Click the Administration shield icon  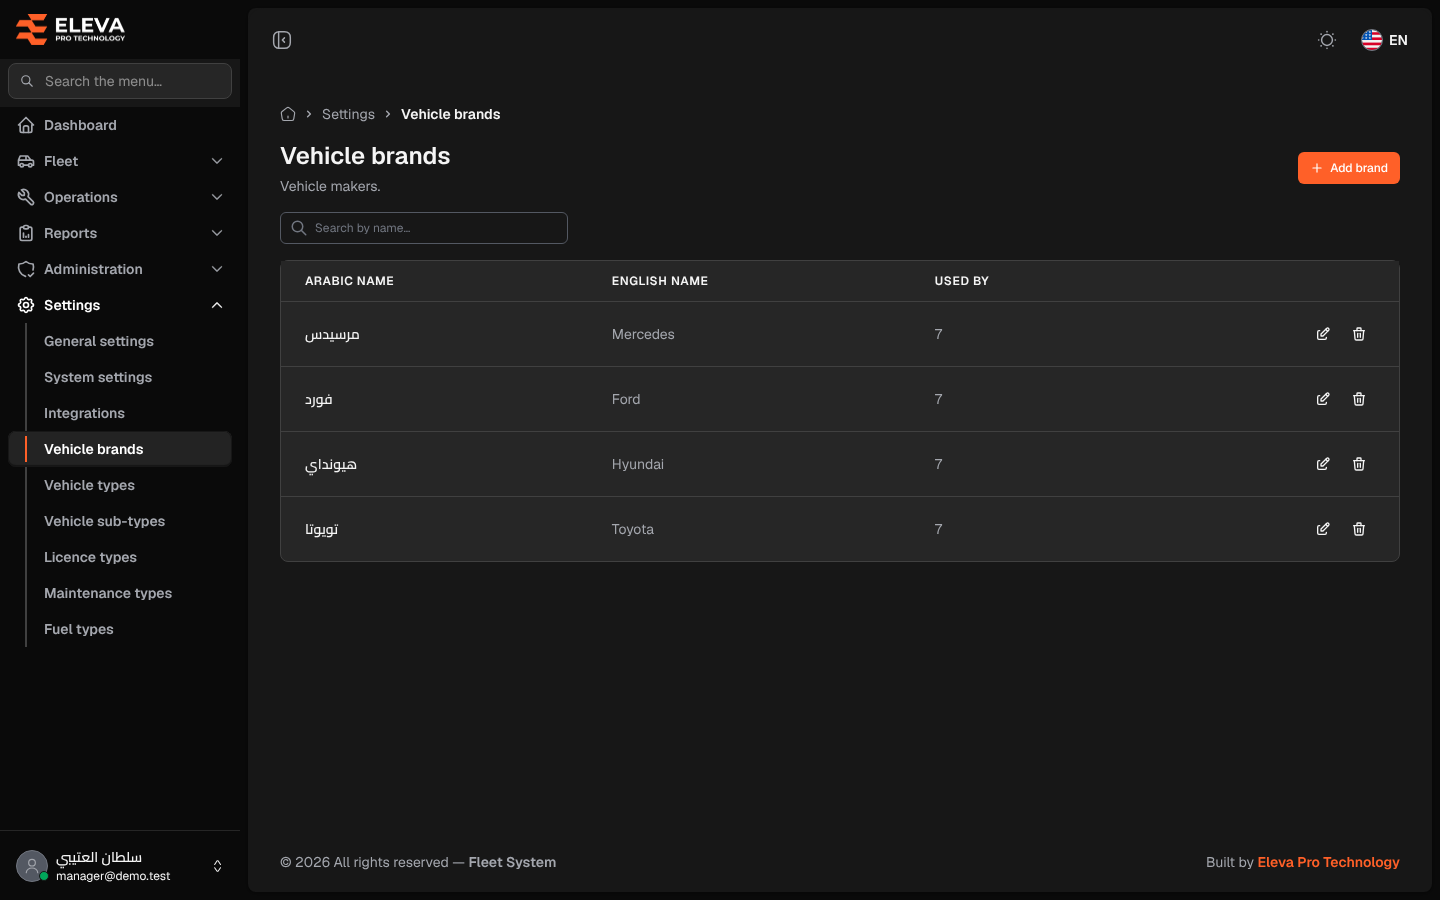pyautogui.click(x=26, y=269)
